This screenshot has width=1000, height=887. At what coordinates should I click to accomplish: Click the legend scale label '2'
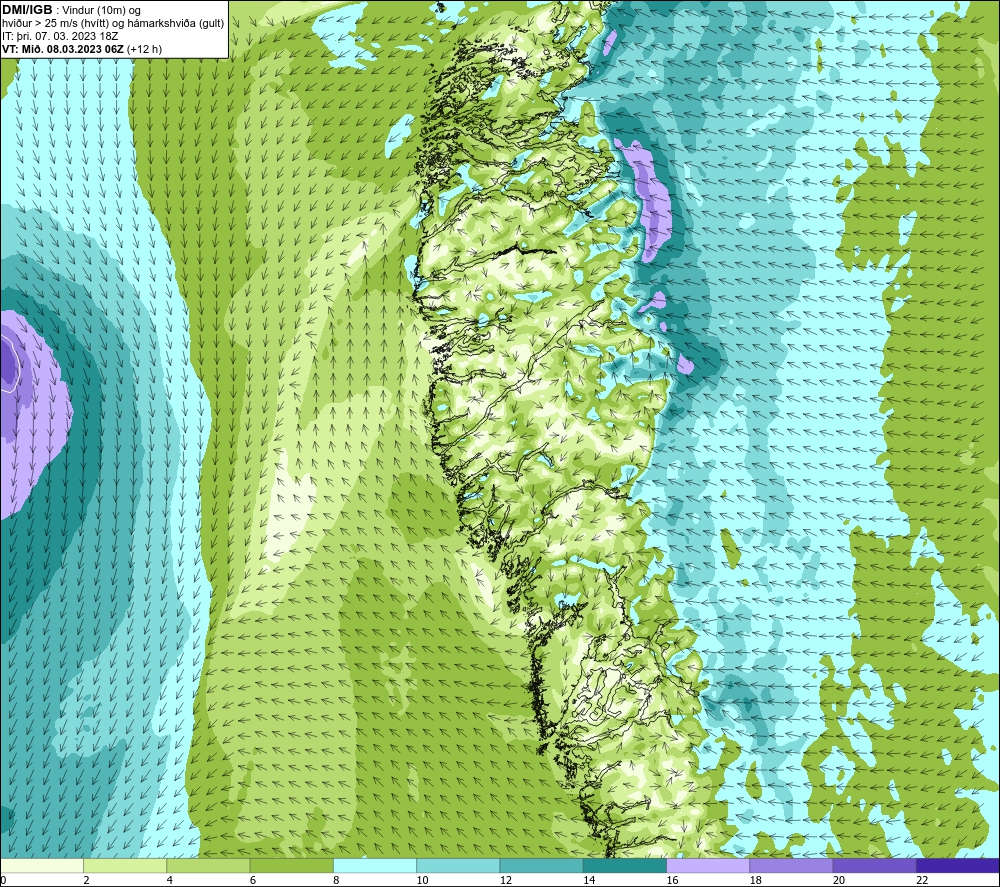click(x=86, y=880)
